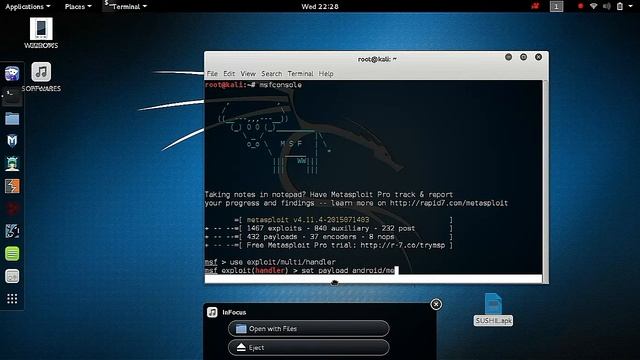The height and width of the screenshot is (360, 640).
Task: Launch the red icon in the dock
Action: point(12,209)
